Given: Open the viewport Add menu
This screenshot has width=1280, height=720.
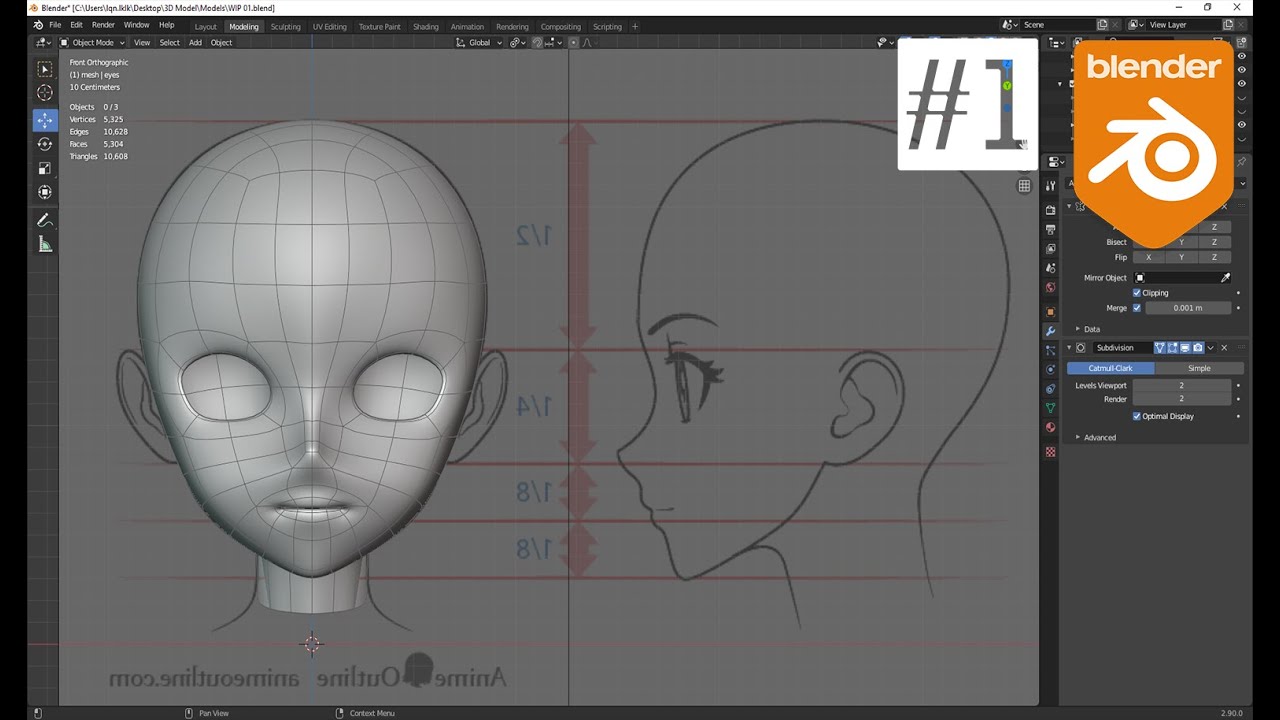Looking at the screenshot, I should [195, 42].
